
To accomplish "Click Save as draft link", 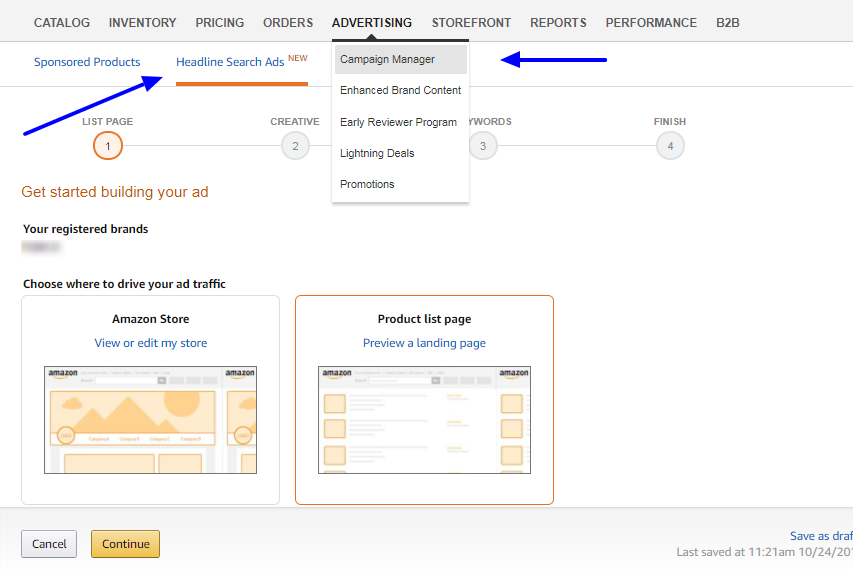I will pyautogui.click(x=821, y=536).
